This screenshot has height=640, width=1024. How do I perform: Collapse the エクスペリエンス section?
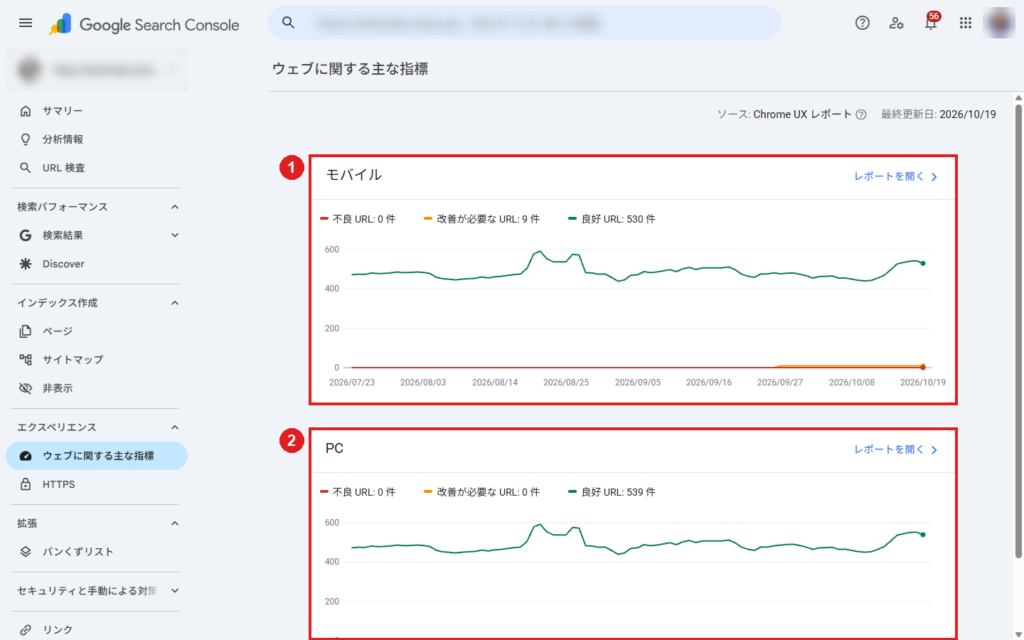[x=175, y=427]
